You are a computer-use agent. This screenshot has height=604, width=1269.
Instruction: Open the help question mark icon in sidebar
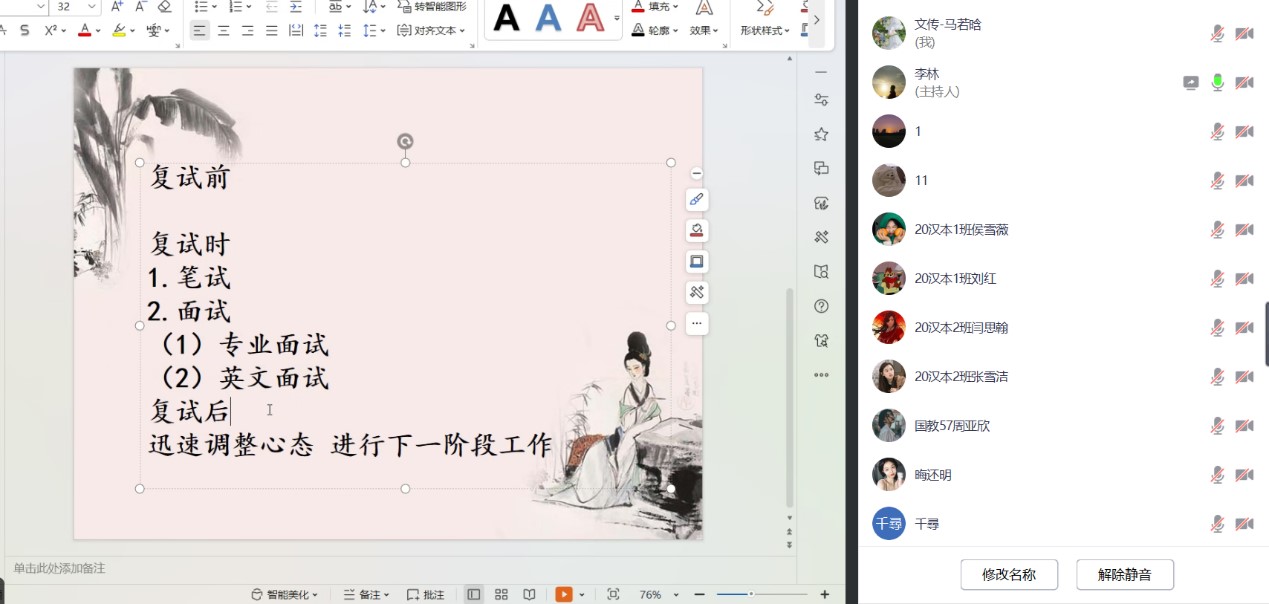pyautogui.click(x=821, y=306)
